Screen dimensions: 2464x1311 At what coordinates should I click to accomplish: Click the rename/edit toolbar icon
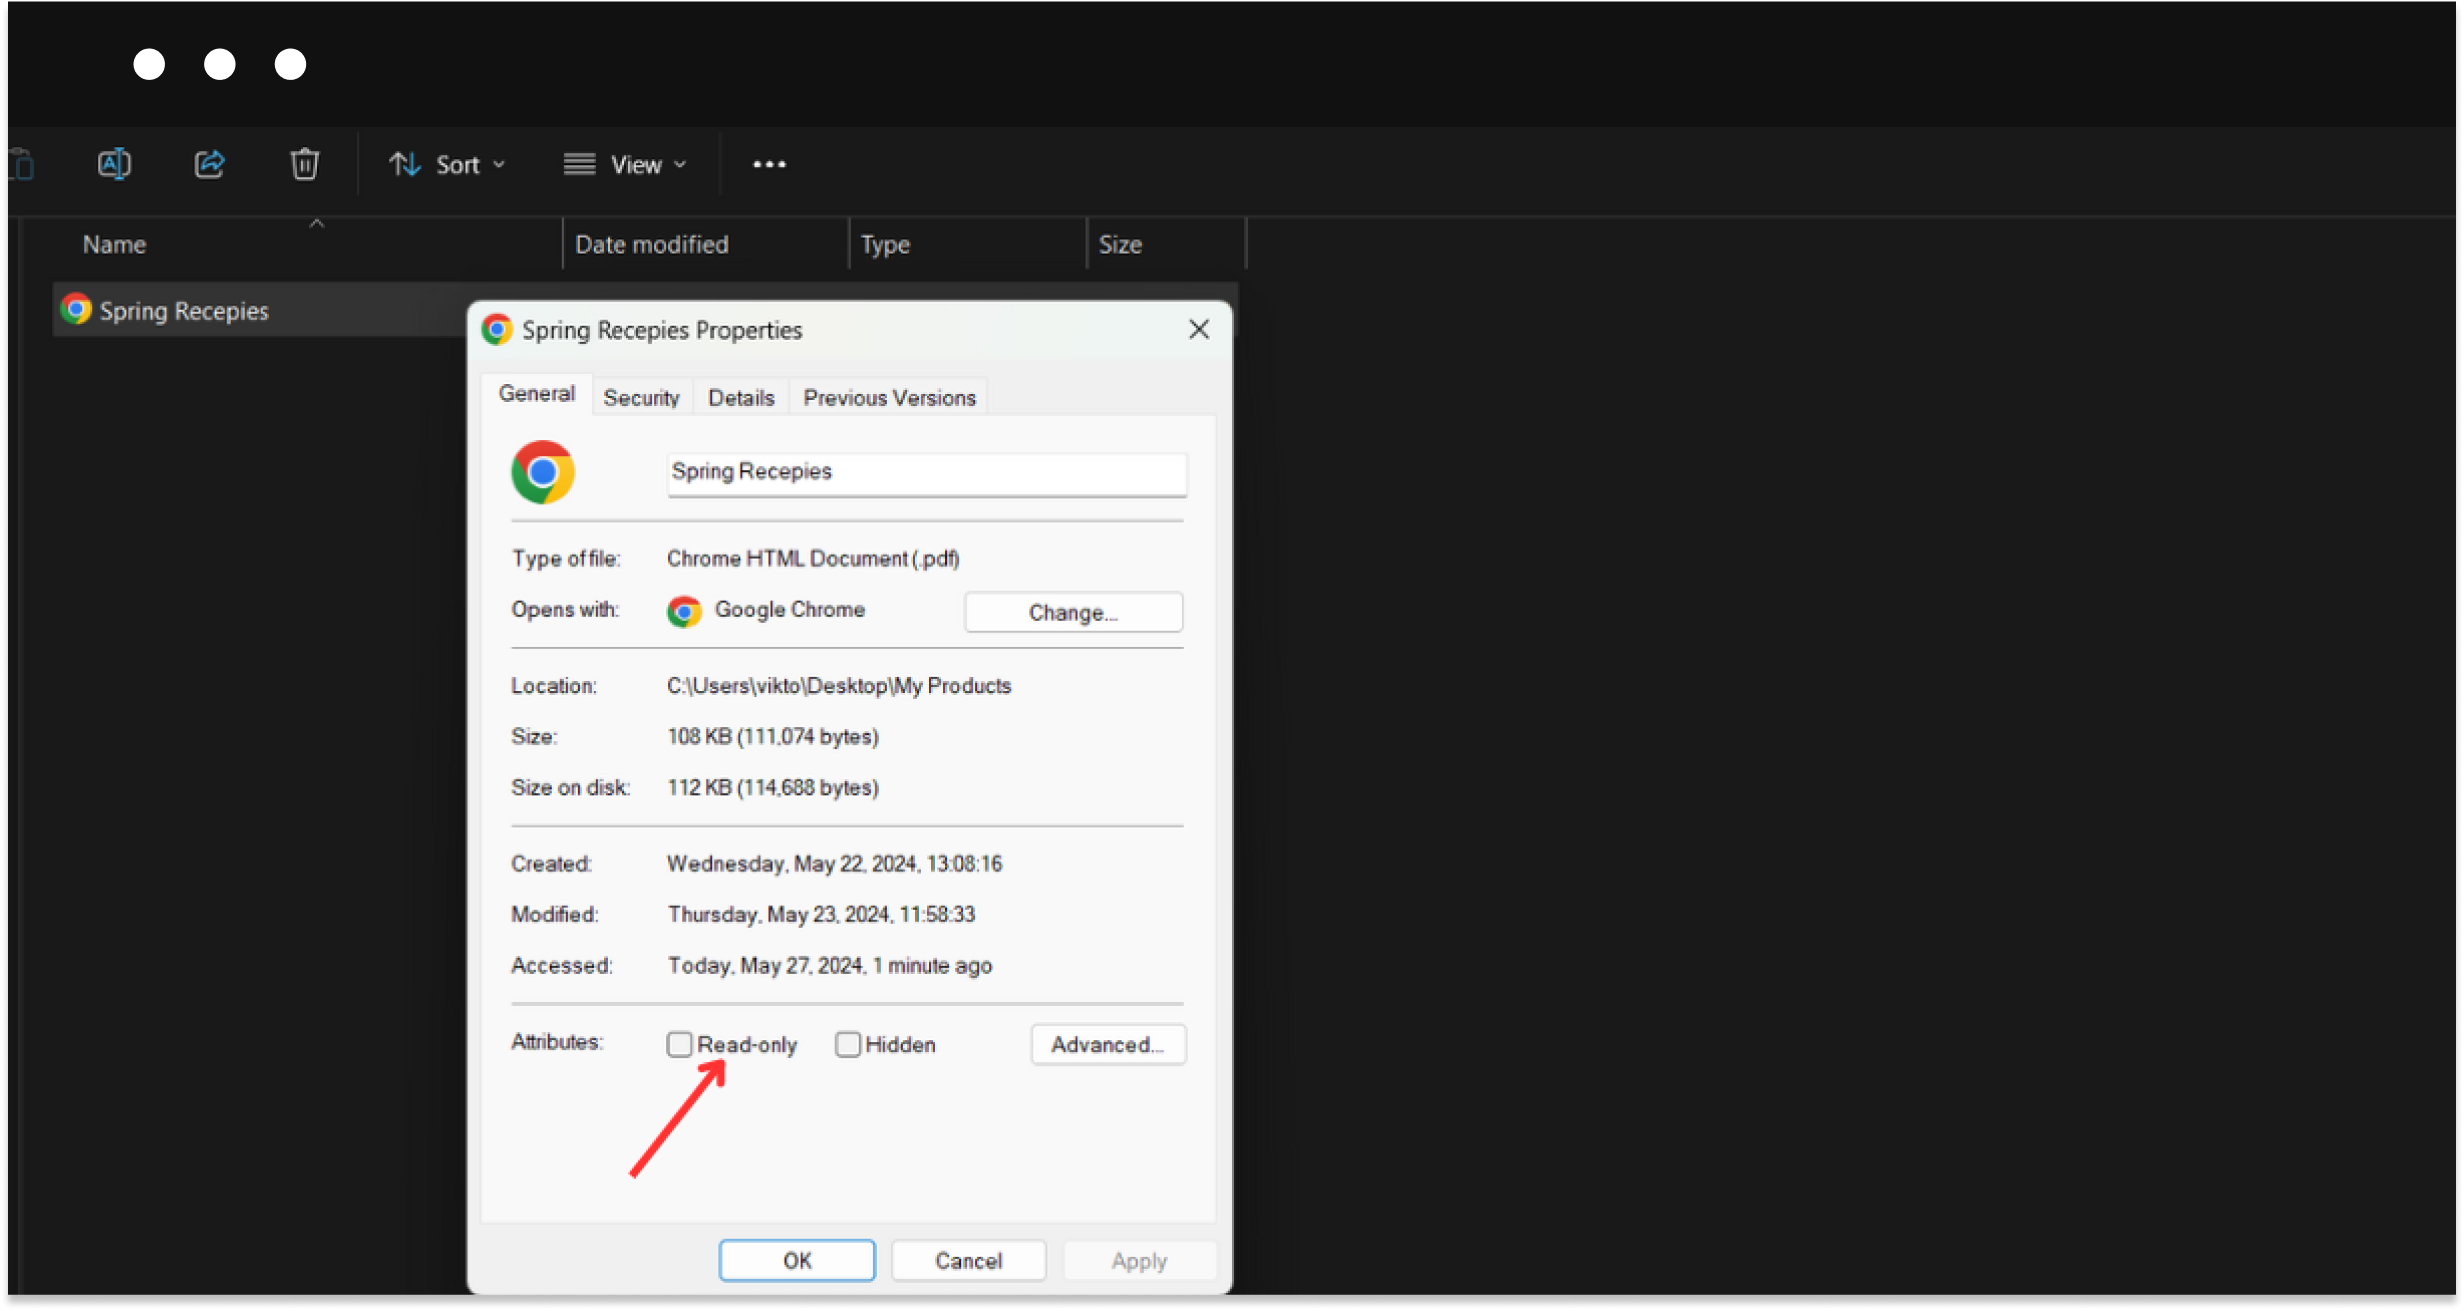coord(114,163)
